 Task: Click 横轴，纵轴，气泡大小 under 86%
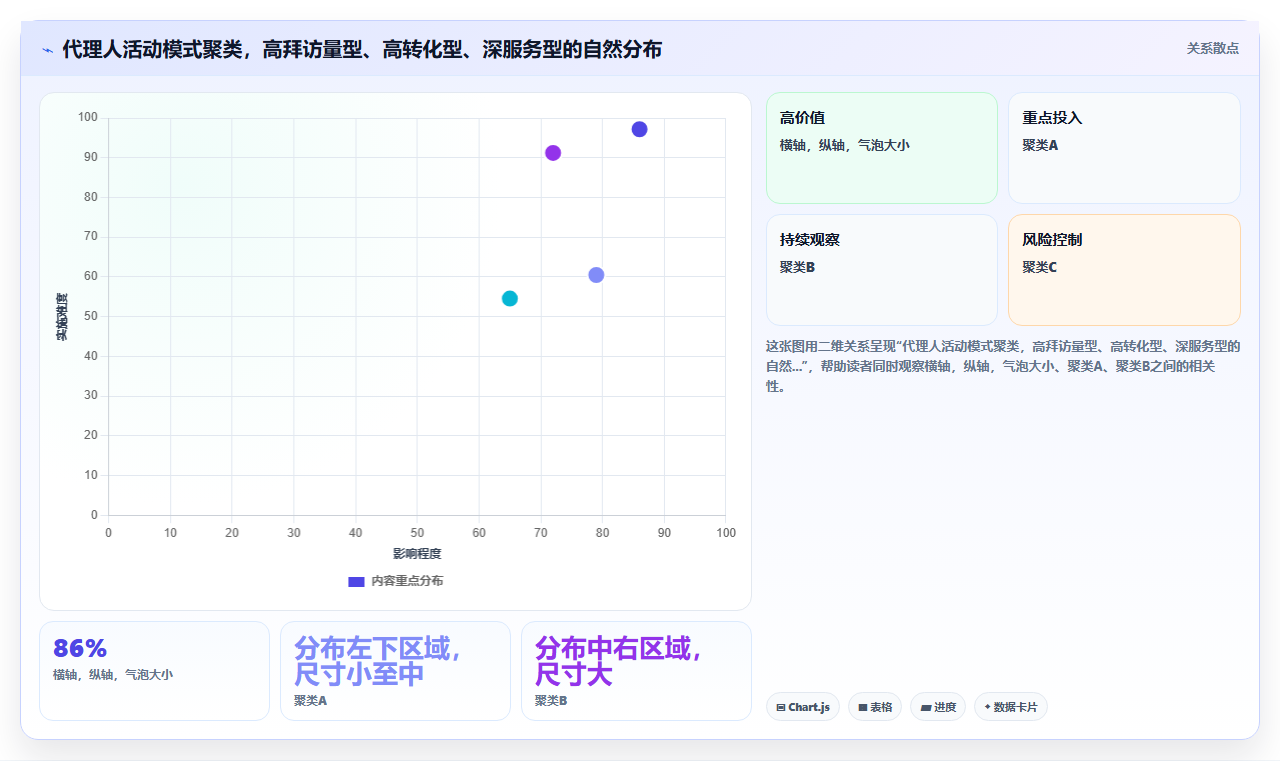click(113, 675)
